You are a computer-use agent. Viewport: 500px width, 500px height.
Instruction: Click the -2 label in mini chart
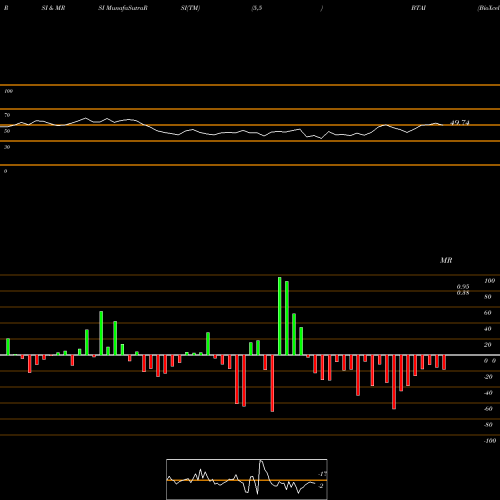click(x=321, y=486)
